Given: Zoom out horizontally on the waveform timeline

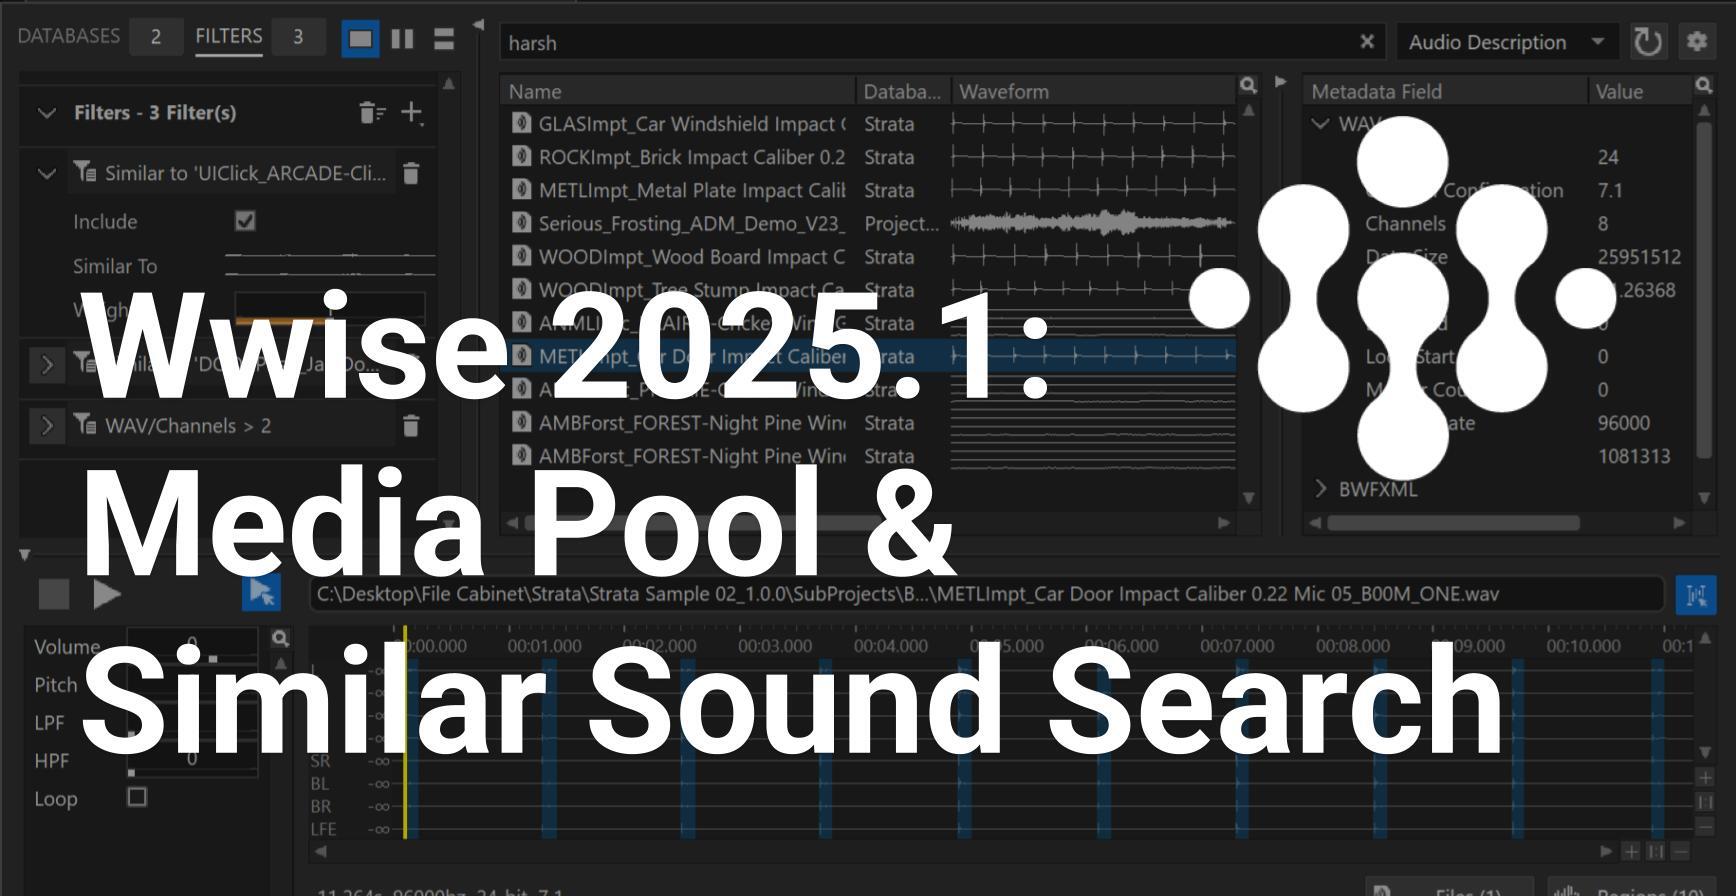Looking at the screenshot, I should pos(1681,851).
